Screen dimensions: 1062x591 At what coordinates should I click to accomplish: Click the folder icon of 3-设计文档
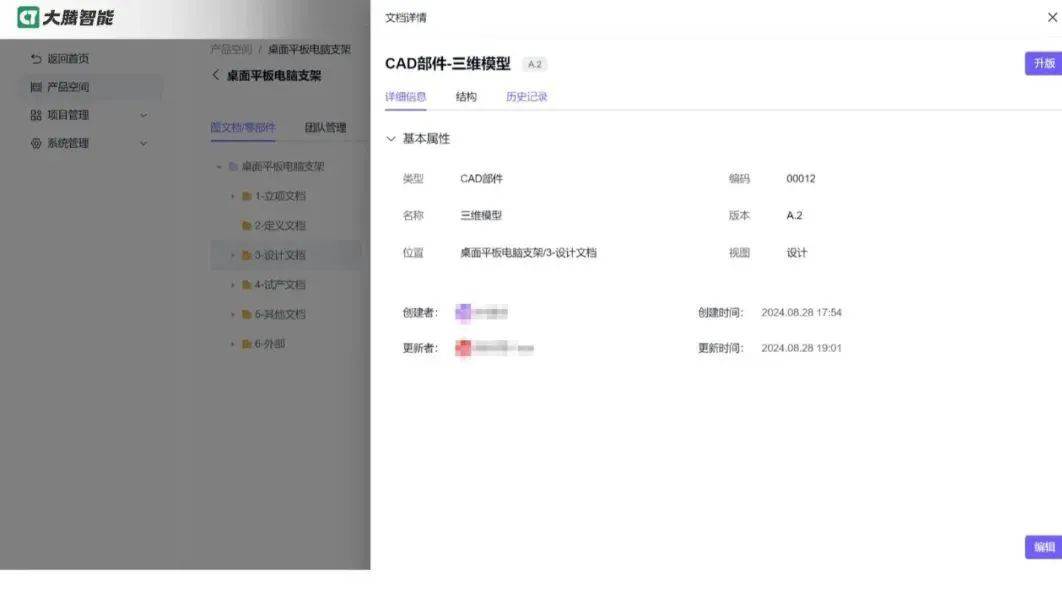(x=246, y=255)
